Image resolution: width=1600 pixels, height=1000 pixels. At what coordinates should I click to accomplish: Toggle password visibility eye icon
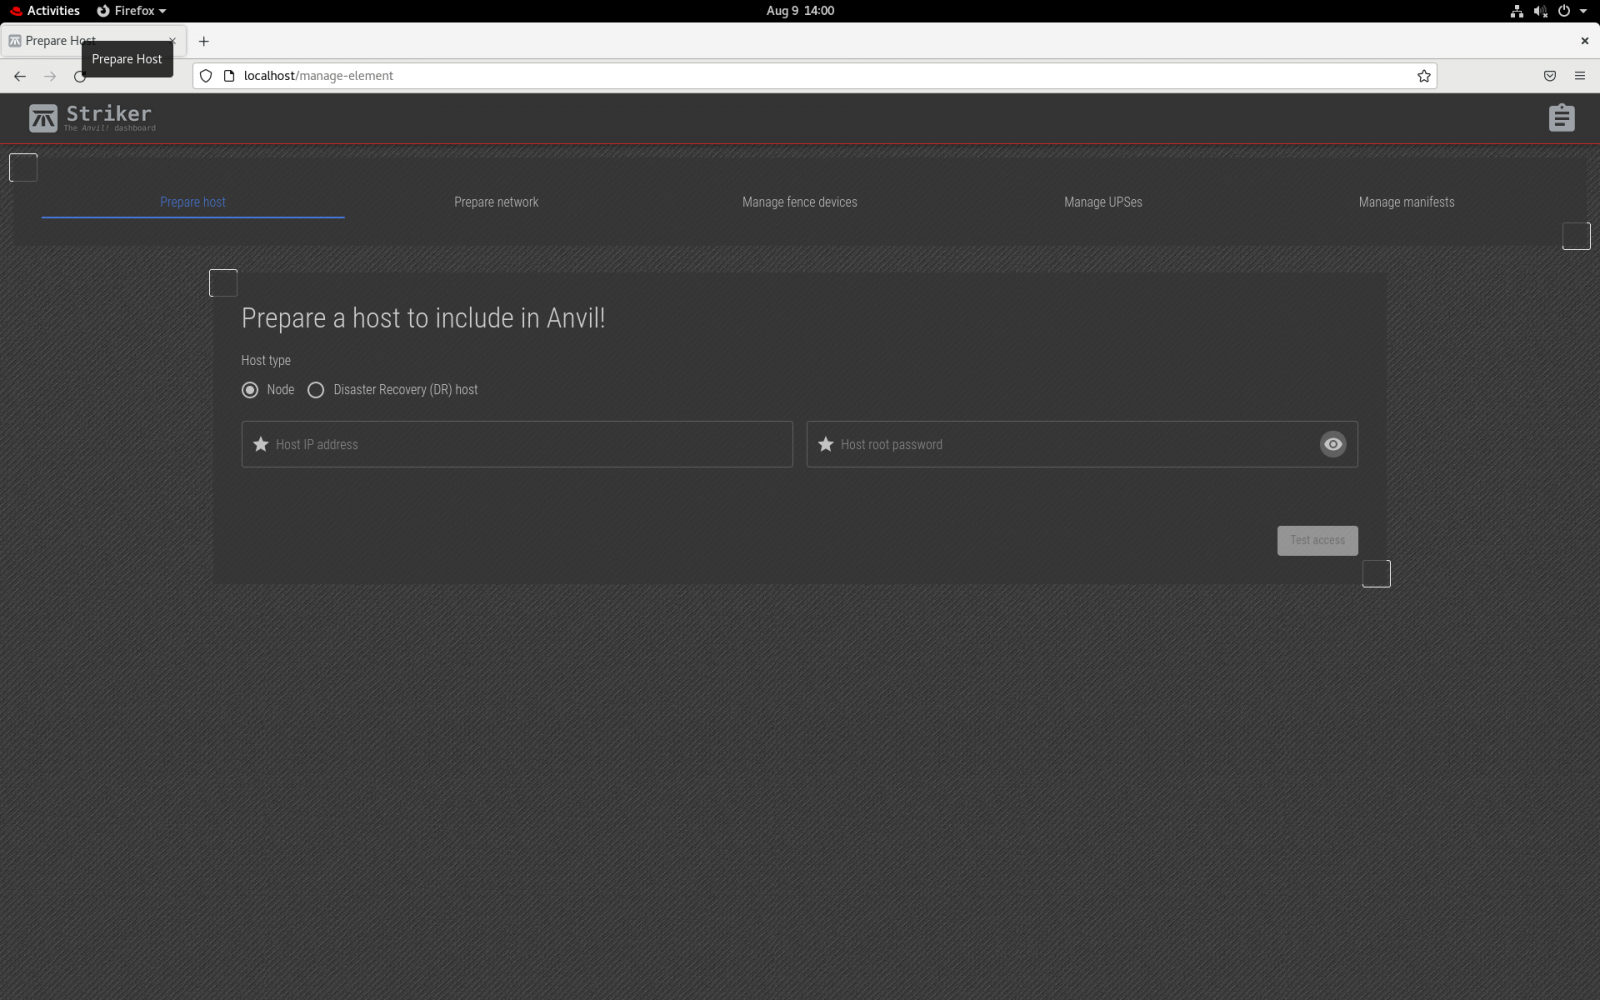pyautogui.click(x=1332, y=444)
